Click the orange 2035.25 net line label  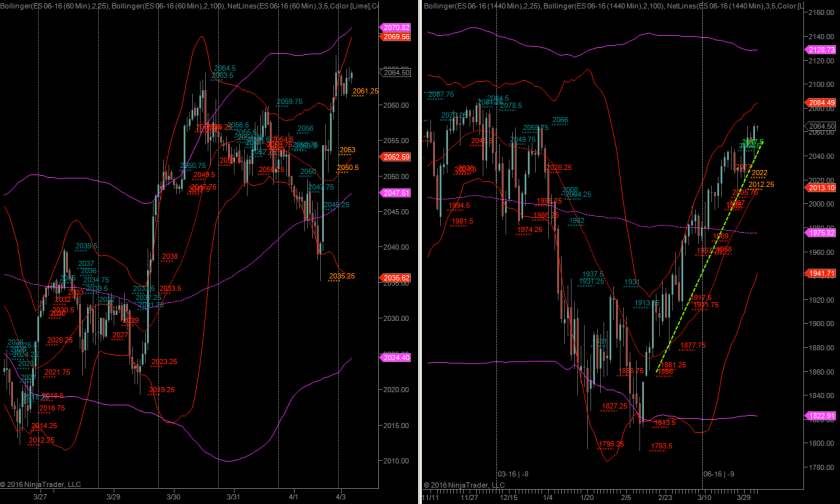pos(342,276)
